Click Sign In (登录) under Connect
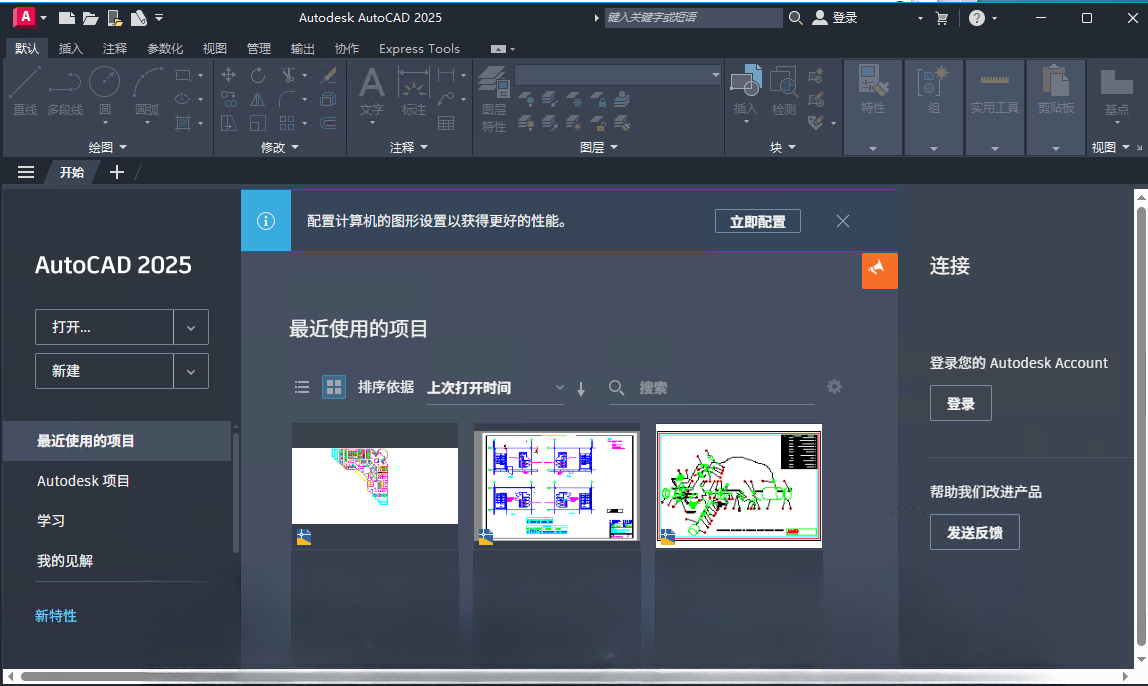 click(x=961, y=403)
